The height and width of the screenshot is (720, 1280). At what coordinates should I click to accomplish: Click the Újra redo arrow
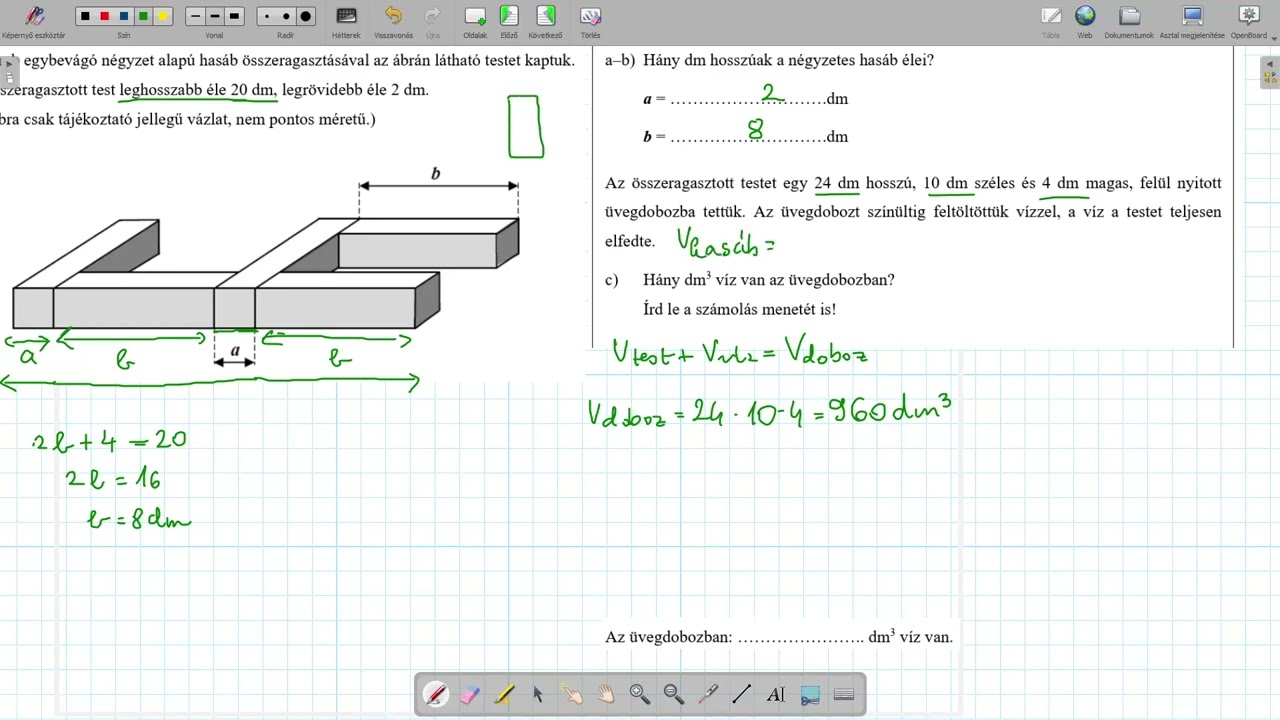(x=432, y=16)
